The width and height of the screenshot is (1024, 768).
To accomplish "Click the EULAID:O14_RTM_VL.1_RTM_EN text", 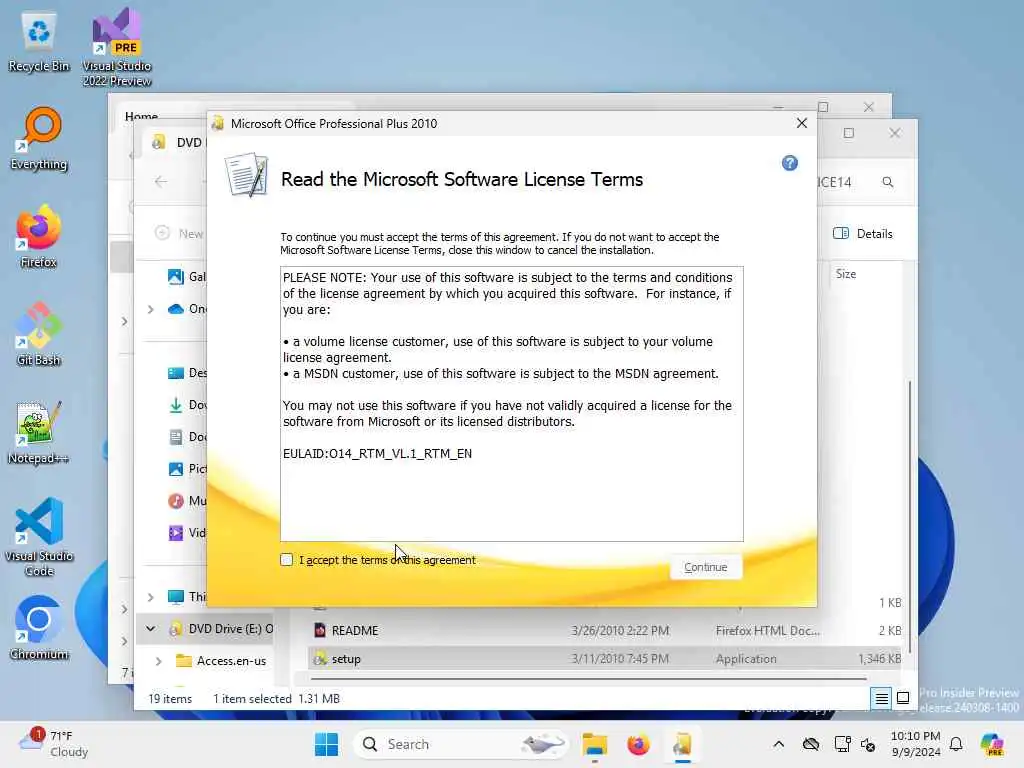I will click(x=377, y=453).
